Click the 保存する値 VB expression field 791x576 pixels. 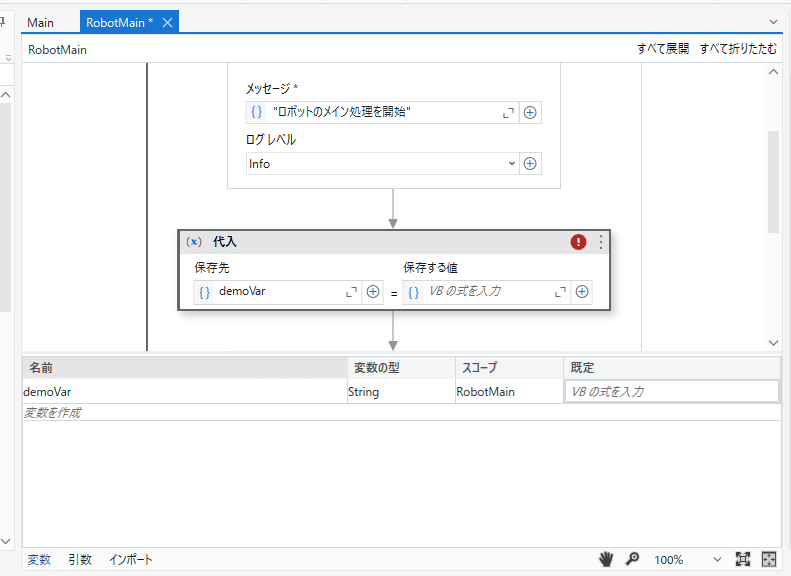(x=488, y=292)
